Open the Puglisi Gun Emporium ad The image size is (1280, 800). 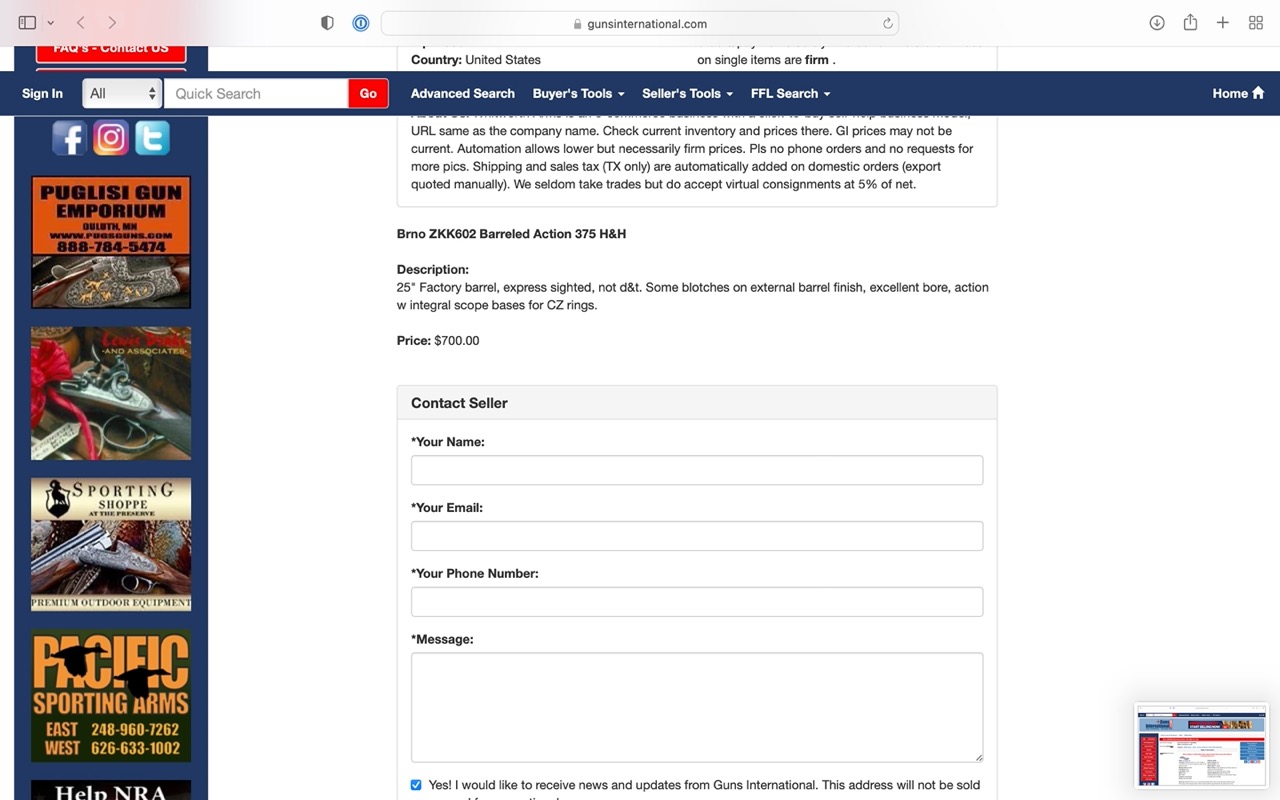pos(111,242)
